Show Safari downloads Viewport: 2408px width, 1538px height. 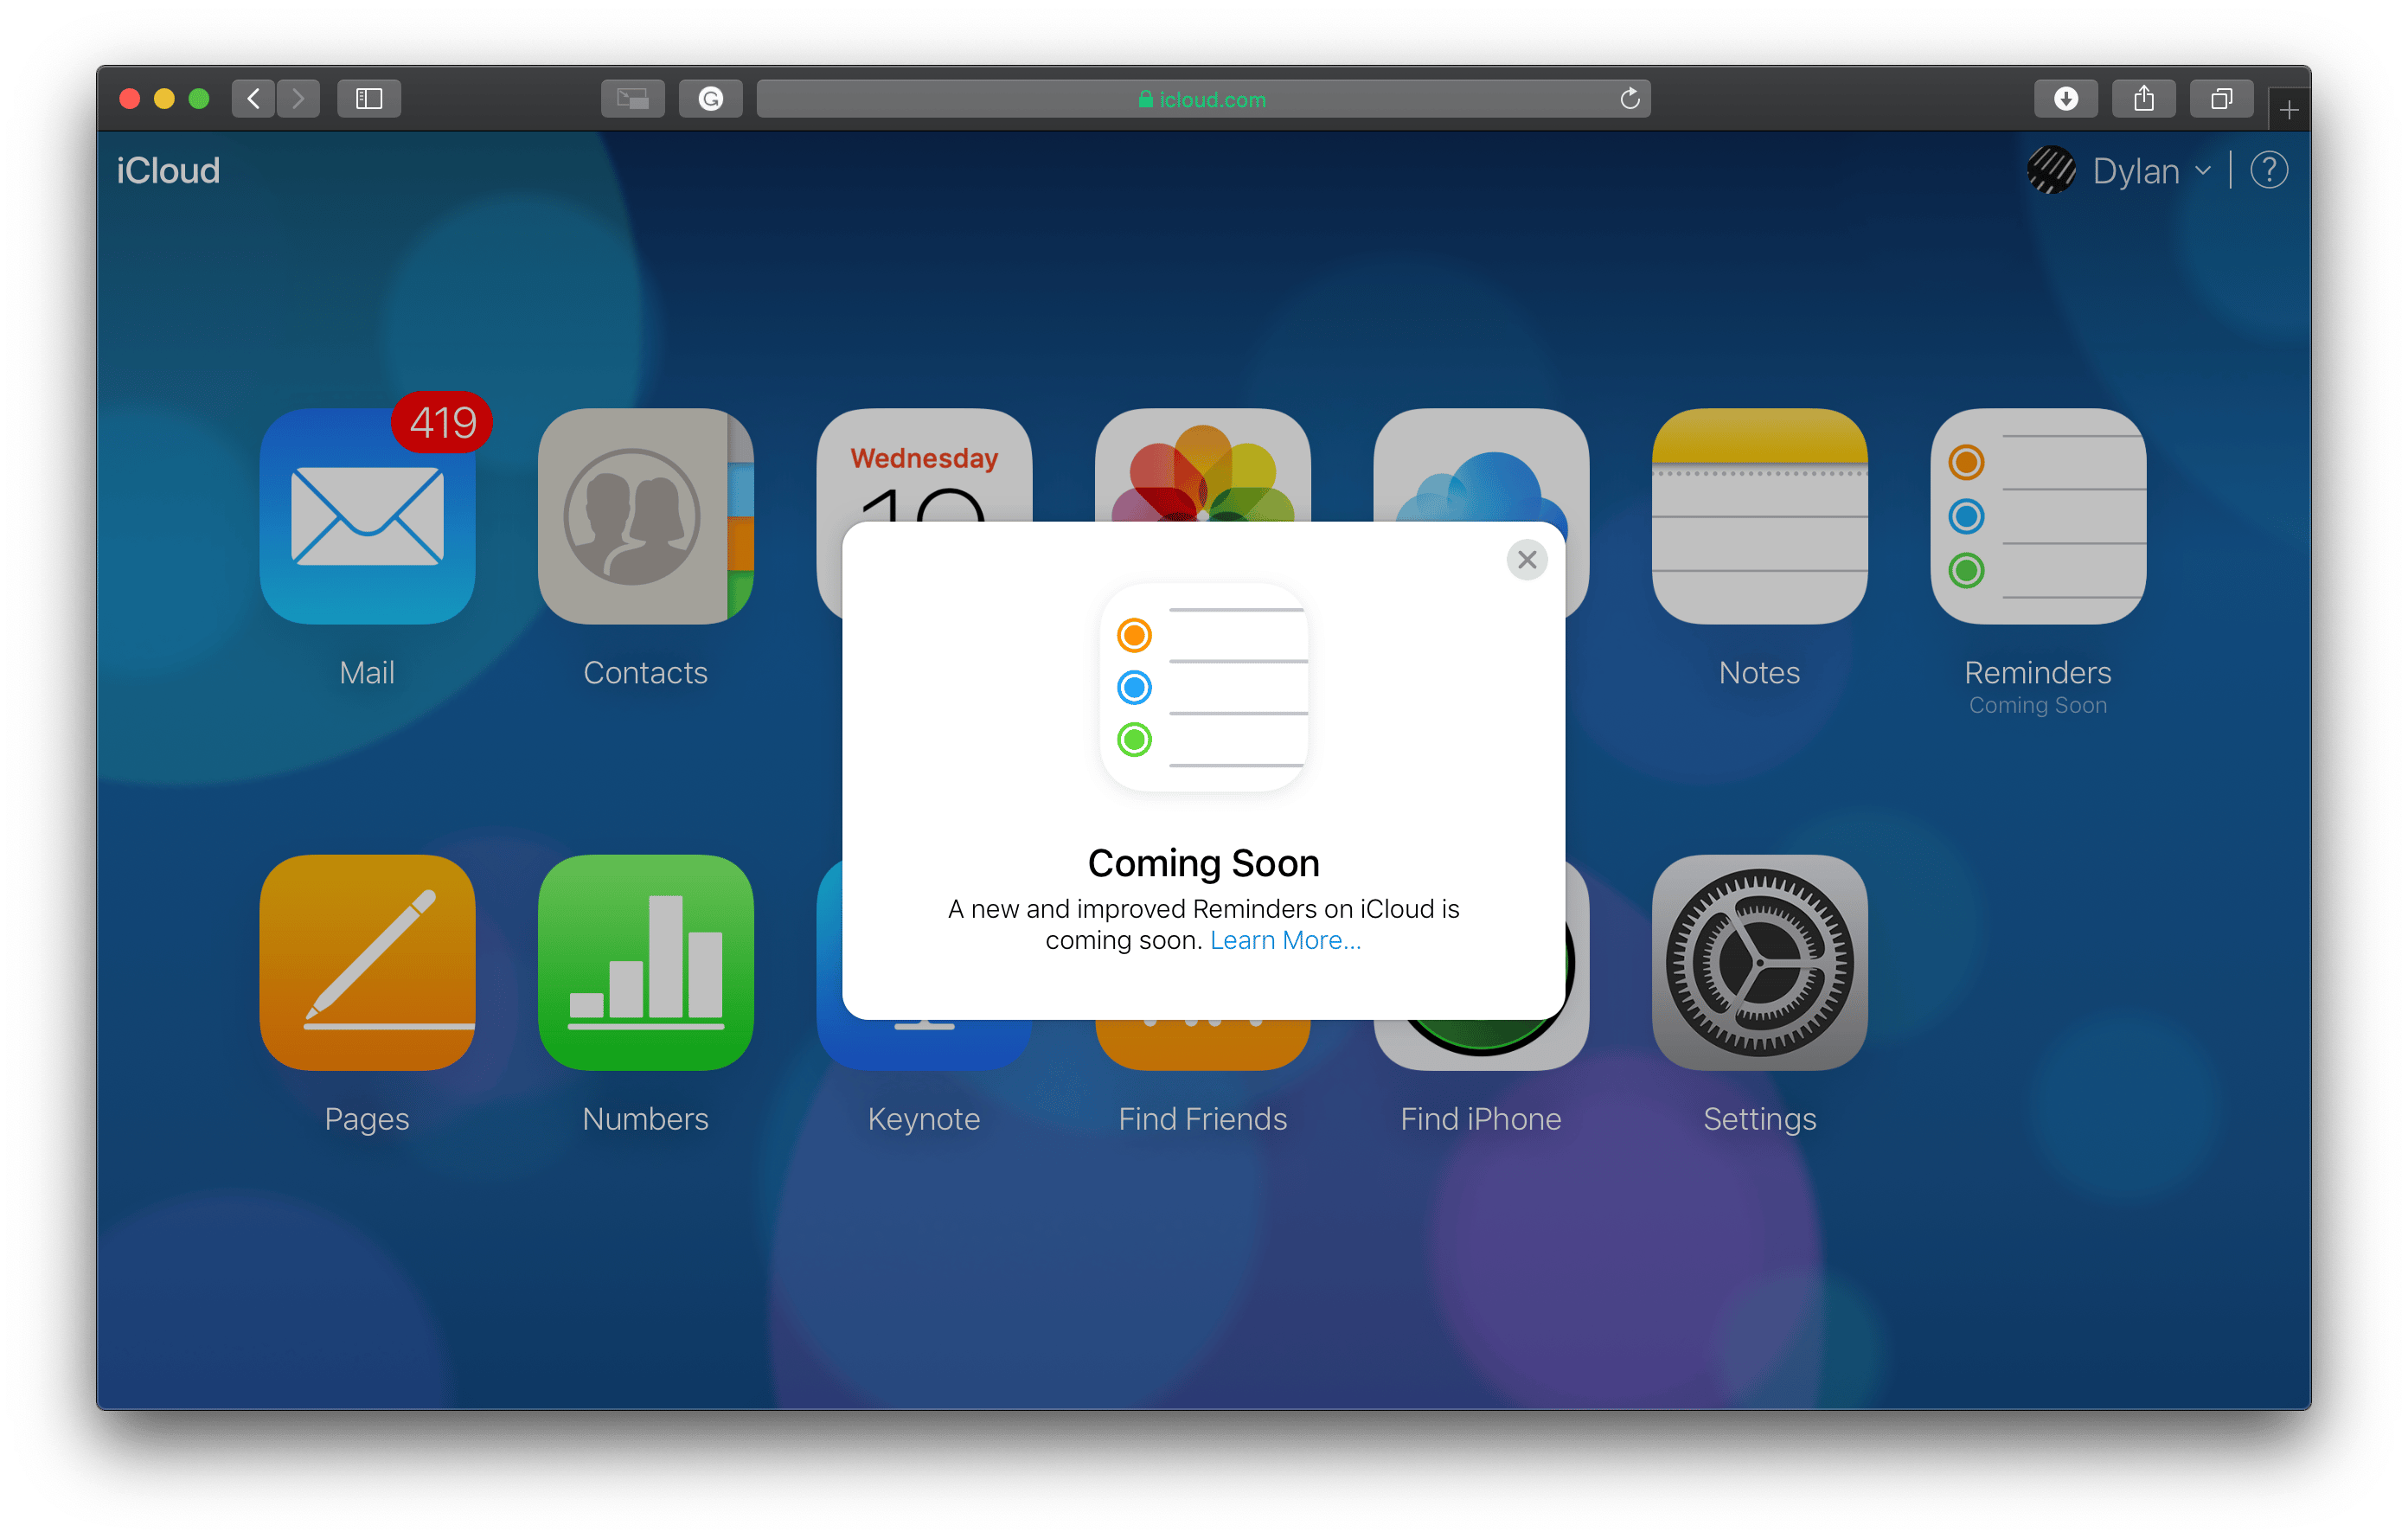[2066, 98]
